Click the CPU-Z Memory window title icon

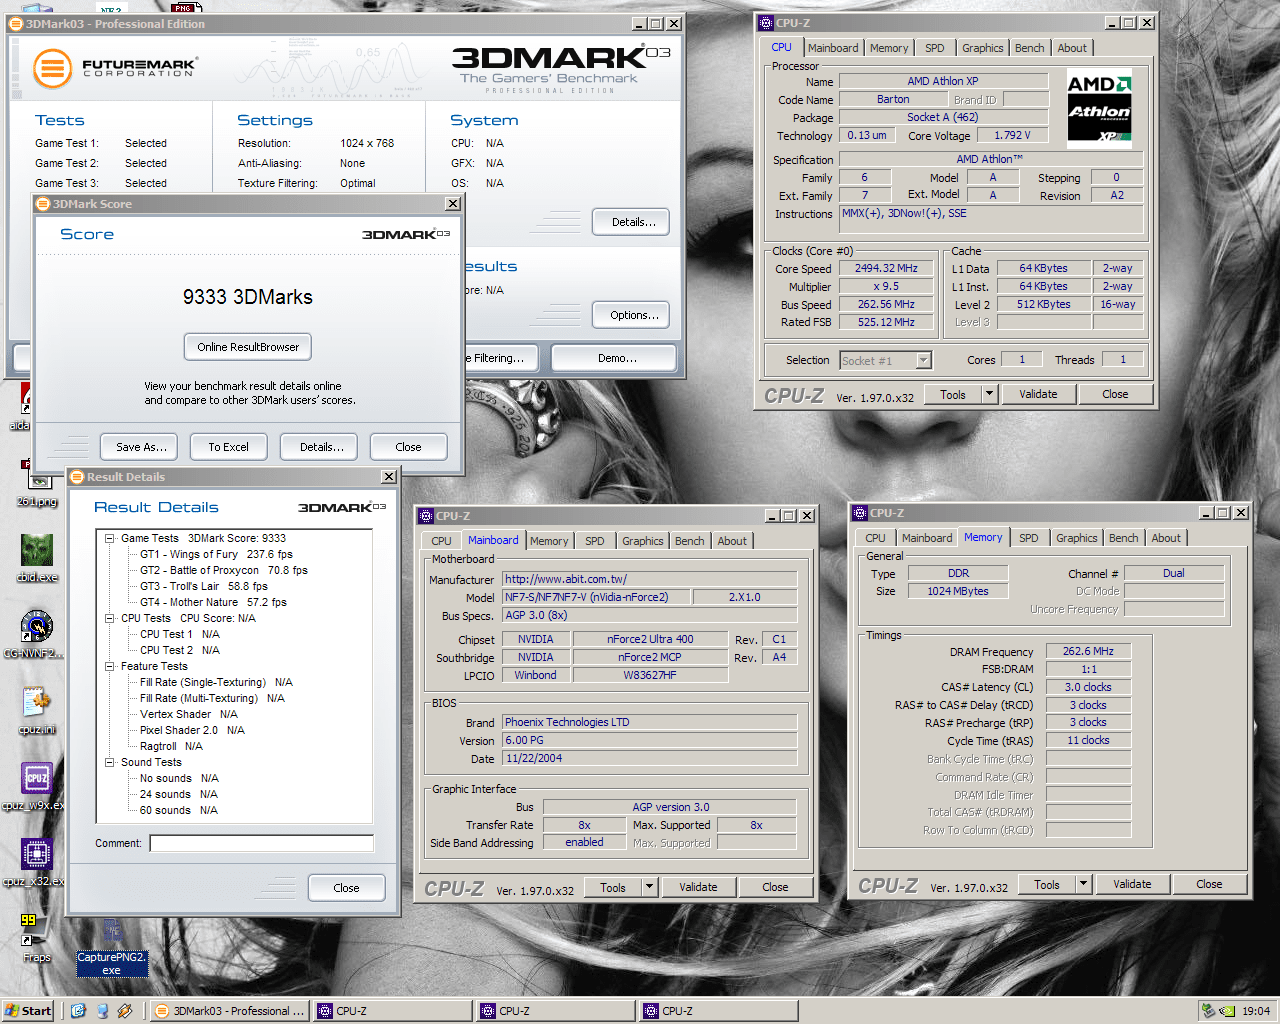click(859, 513)
